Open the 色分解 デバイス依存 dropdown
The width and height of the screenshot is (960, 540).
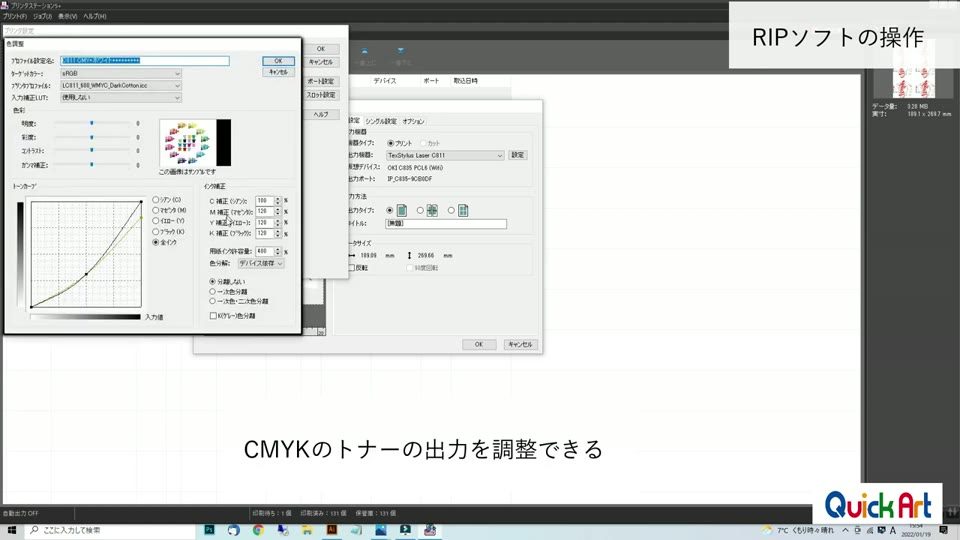tap(261, 263)
